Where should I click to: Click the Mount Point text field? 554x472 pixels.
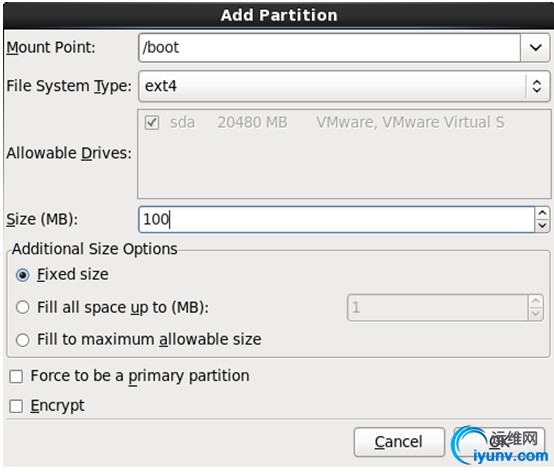point(329,48)
